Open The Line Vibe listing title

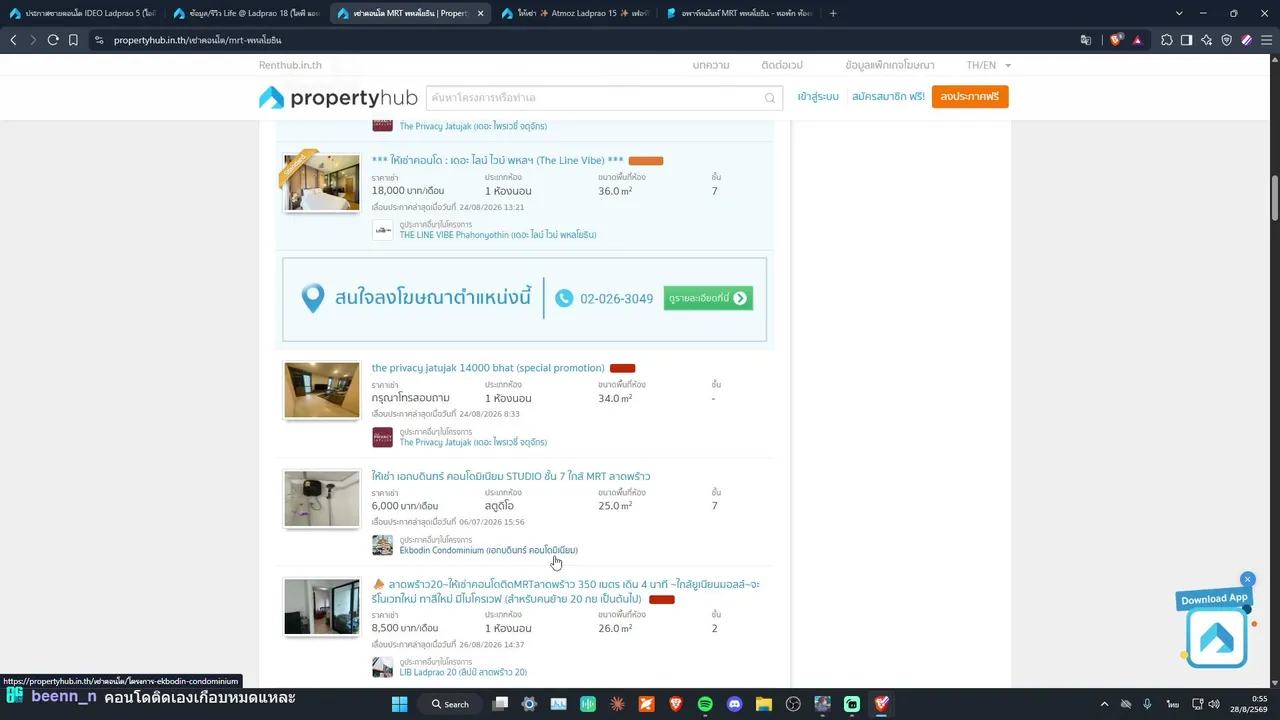[x=497, y=160]
